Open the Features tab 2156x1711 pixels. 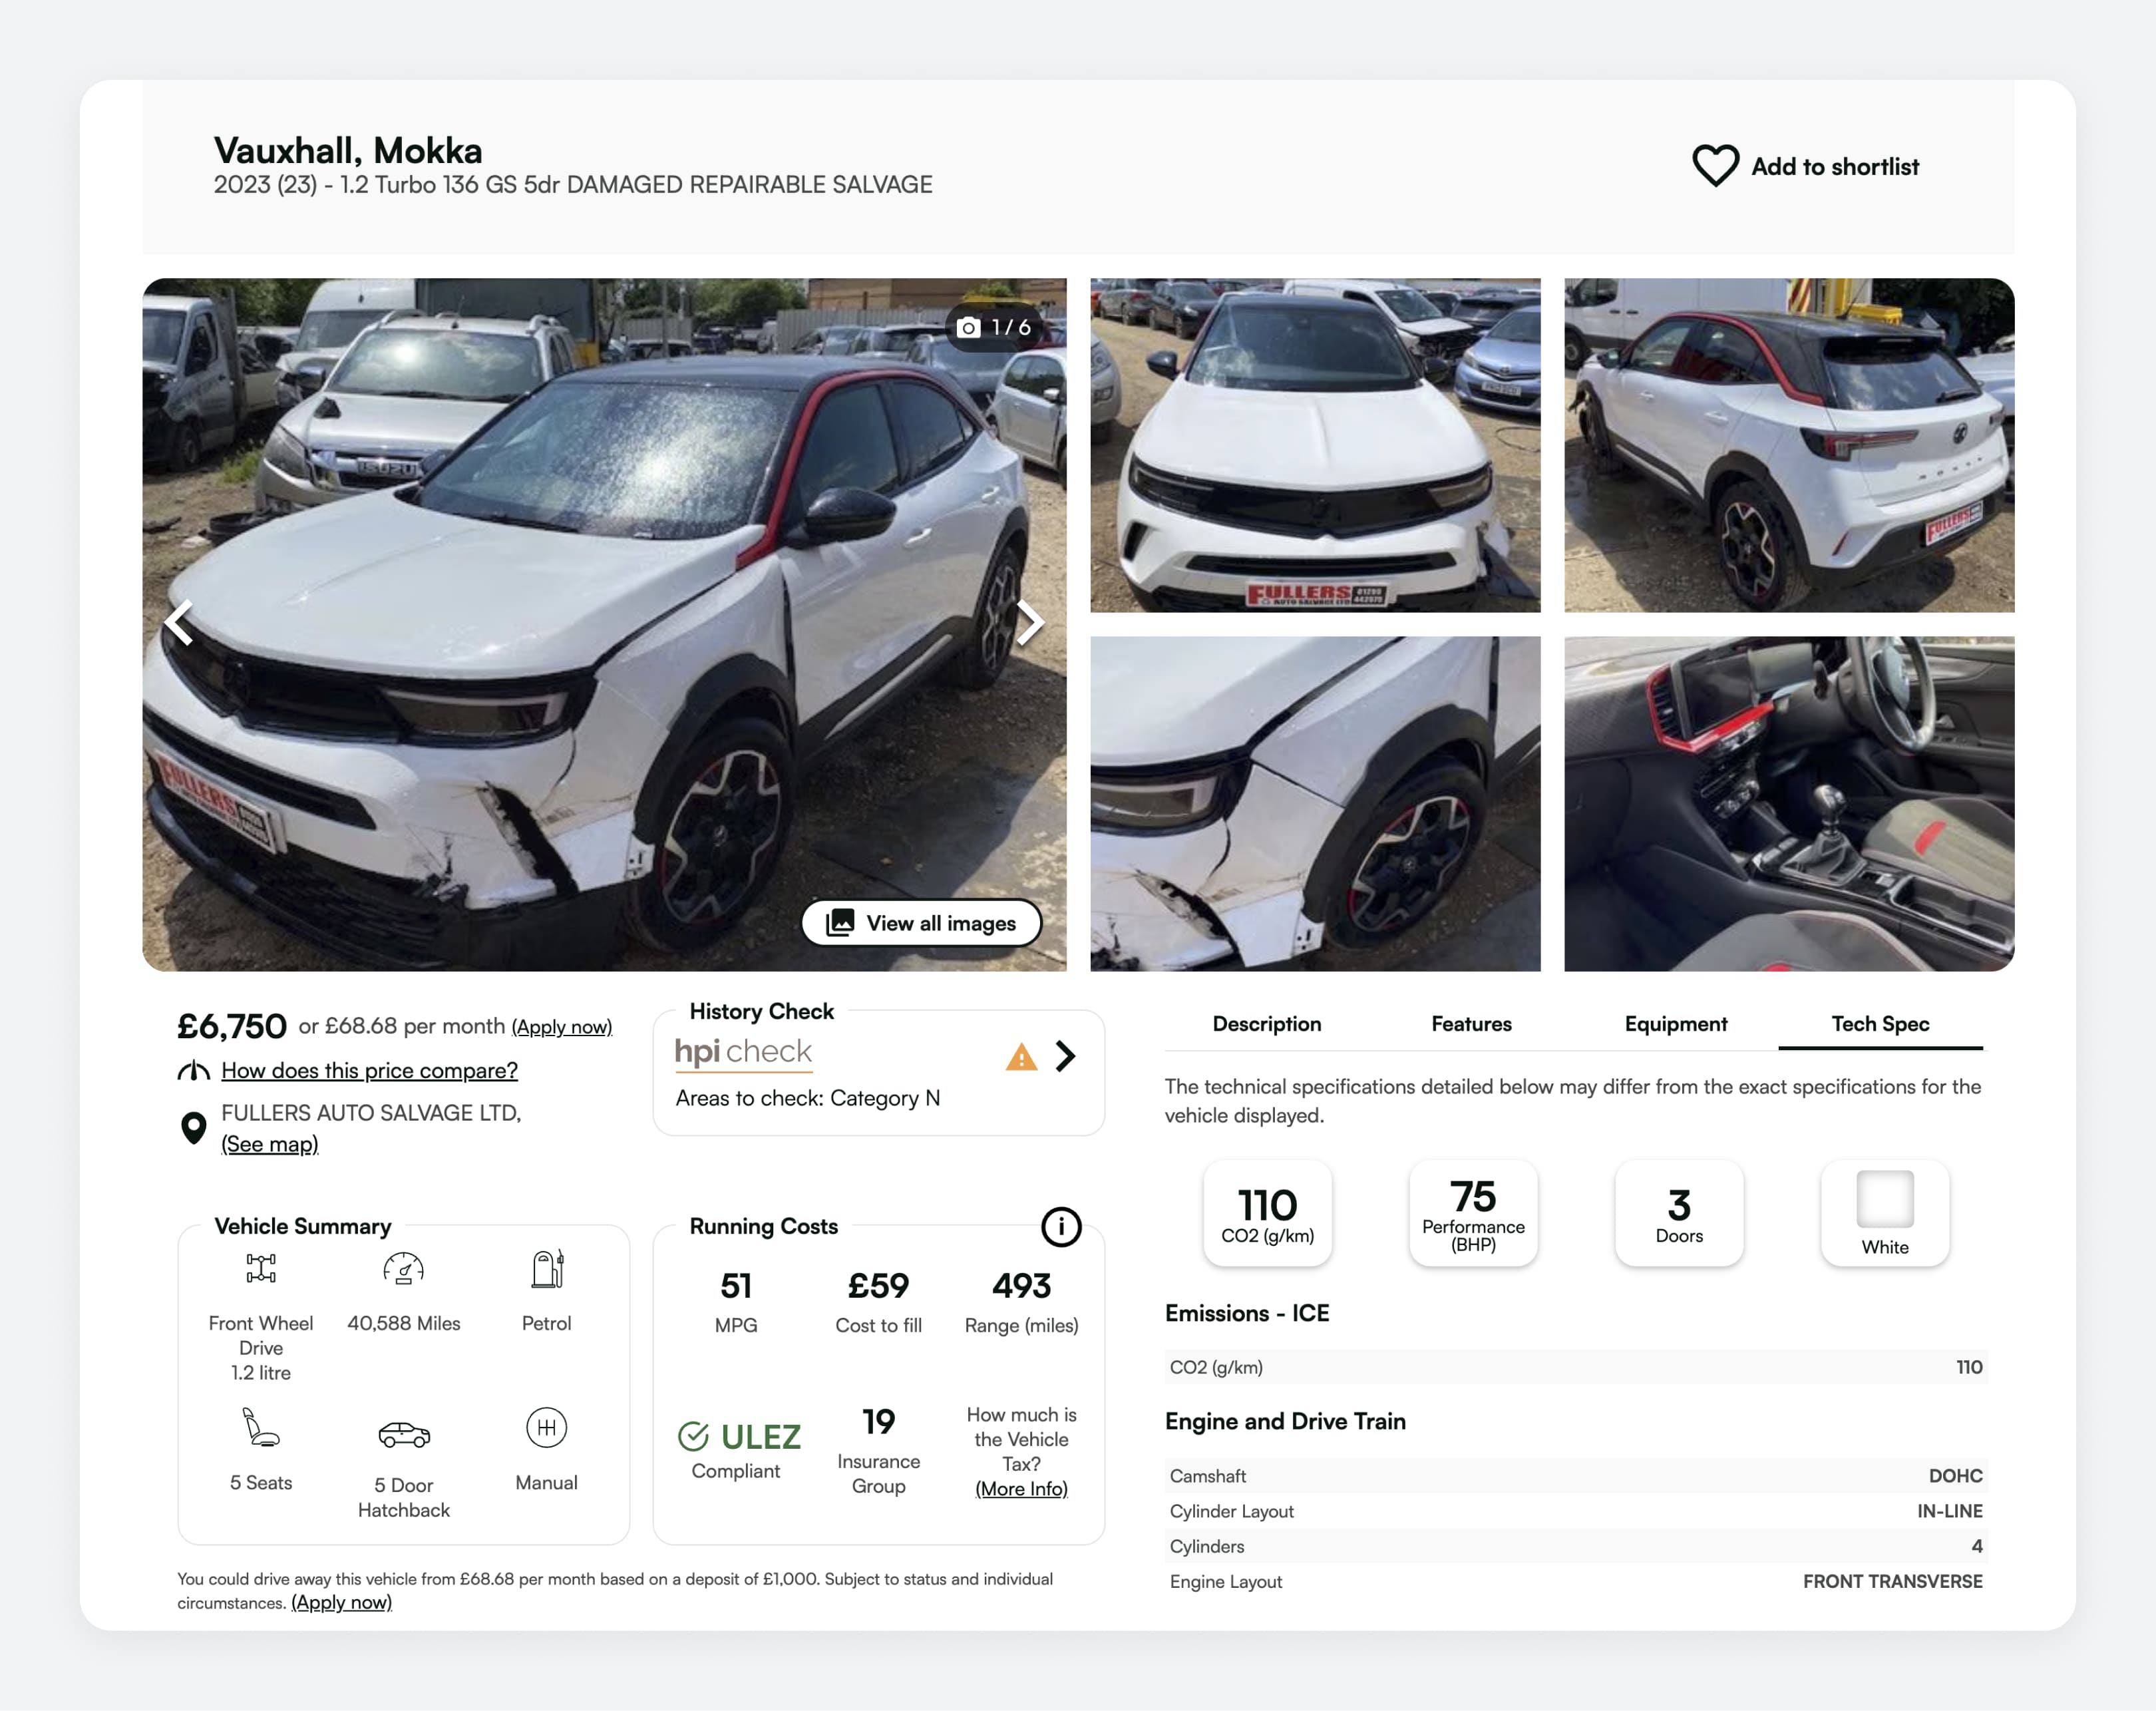(x=1471, y=1024)
